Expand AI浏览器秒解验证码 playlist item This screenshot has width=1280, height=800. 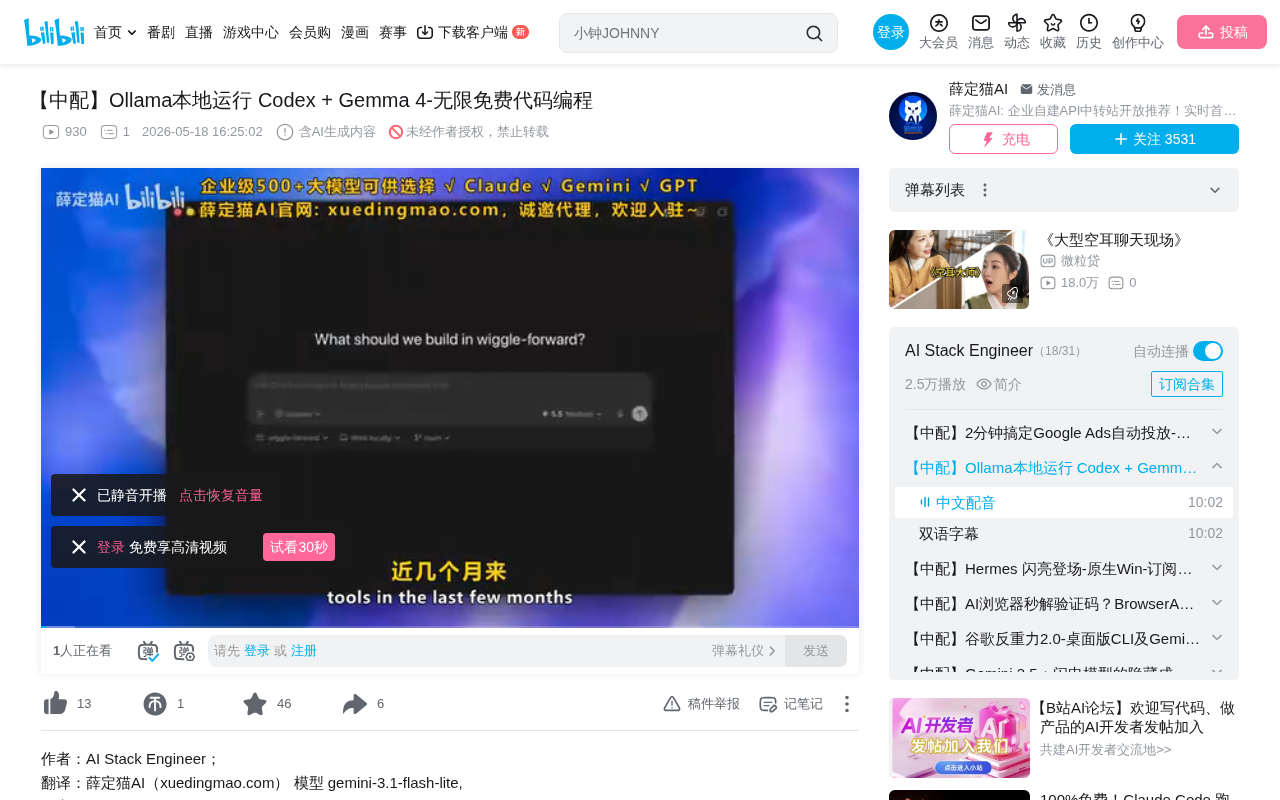1217,602
